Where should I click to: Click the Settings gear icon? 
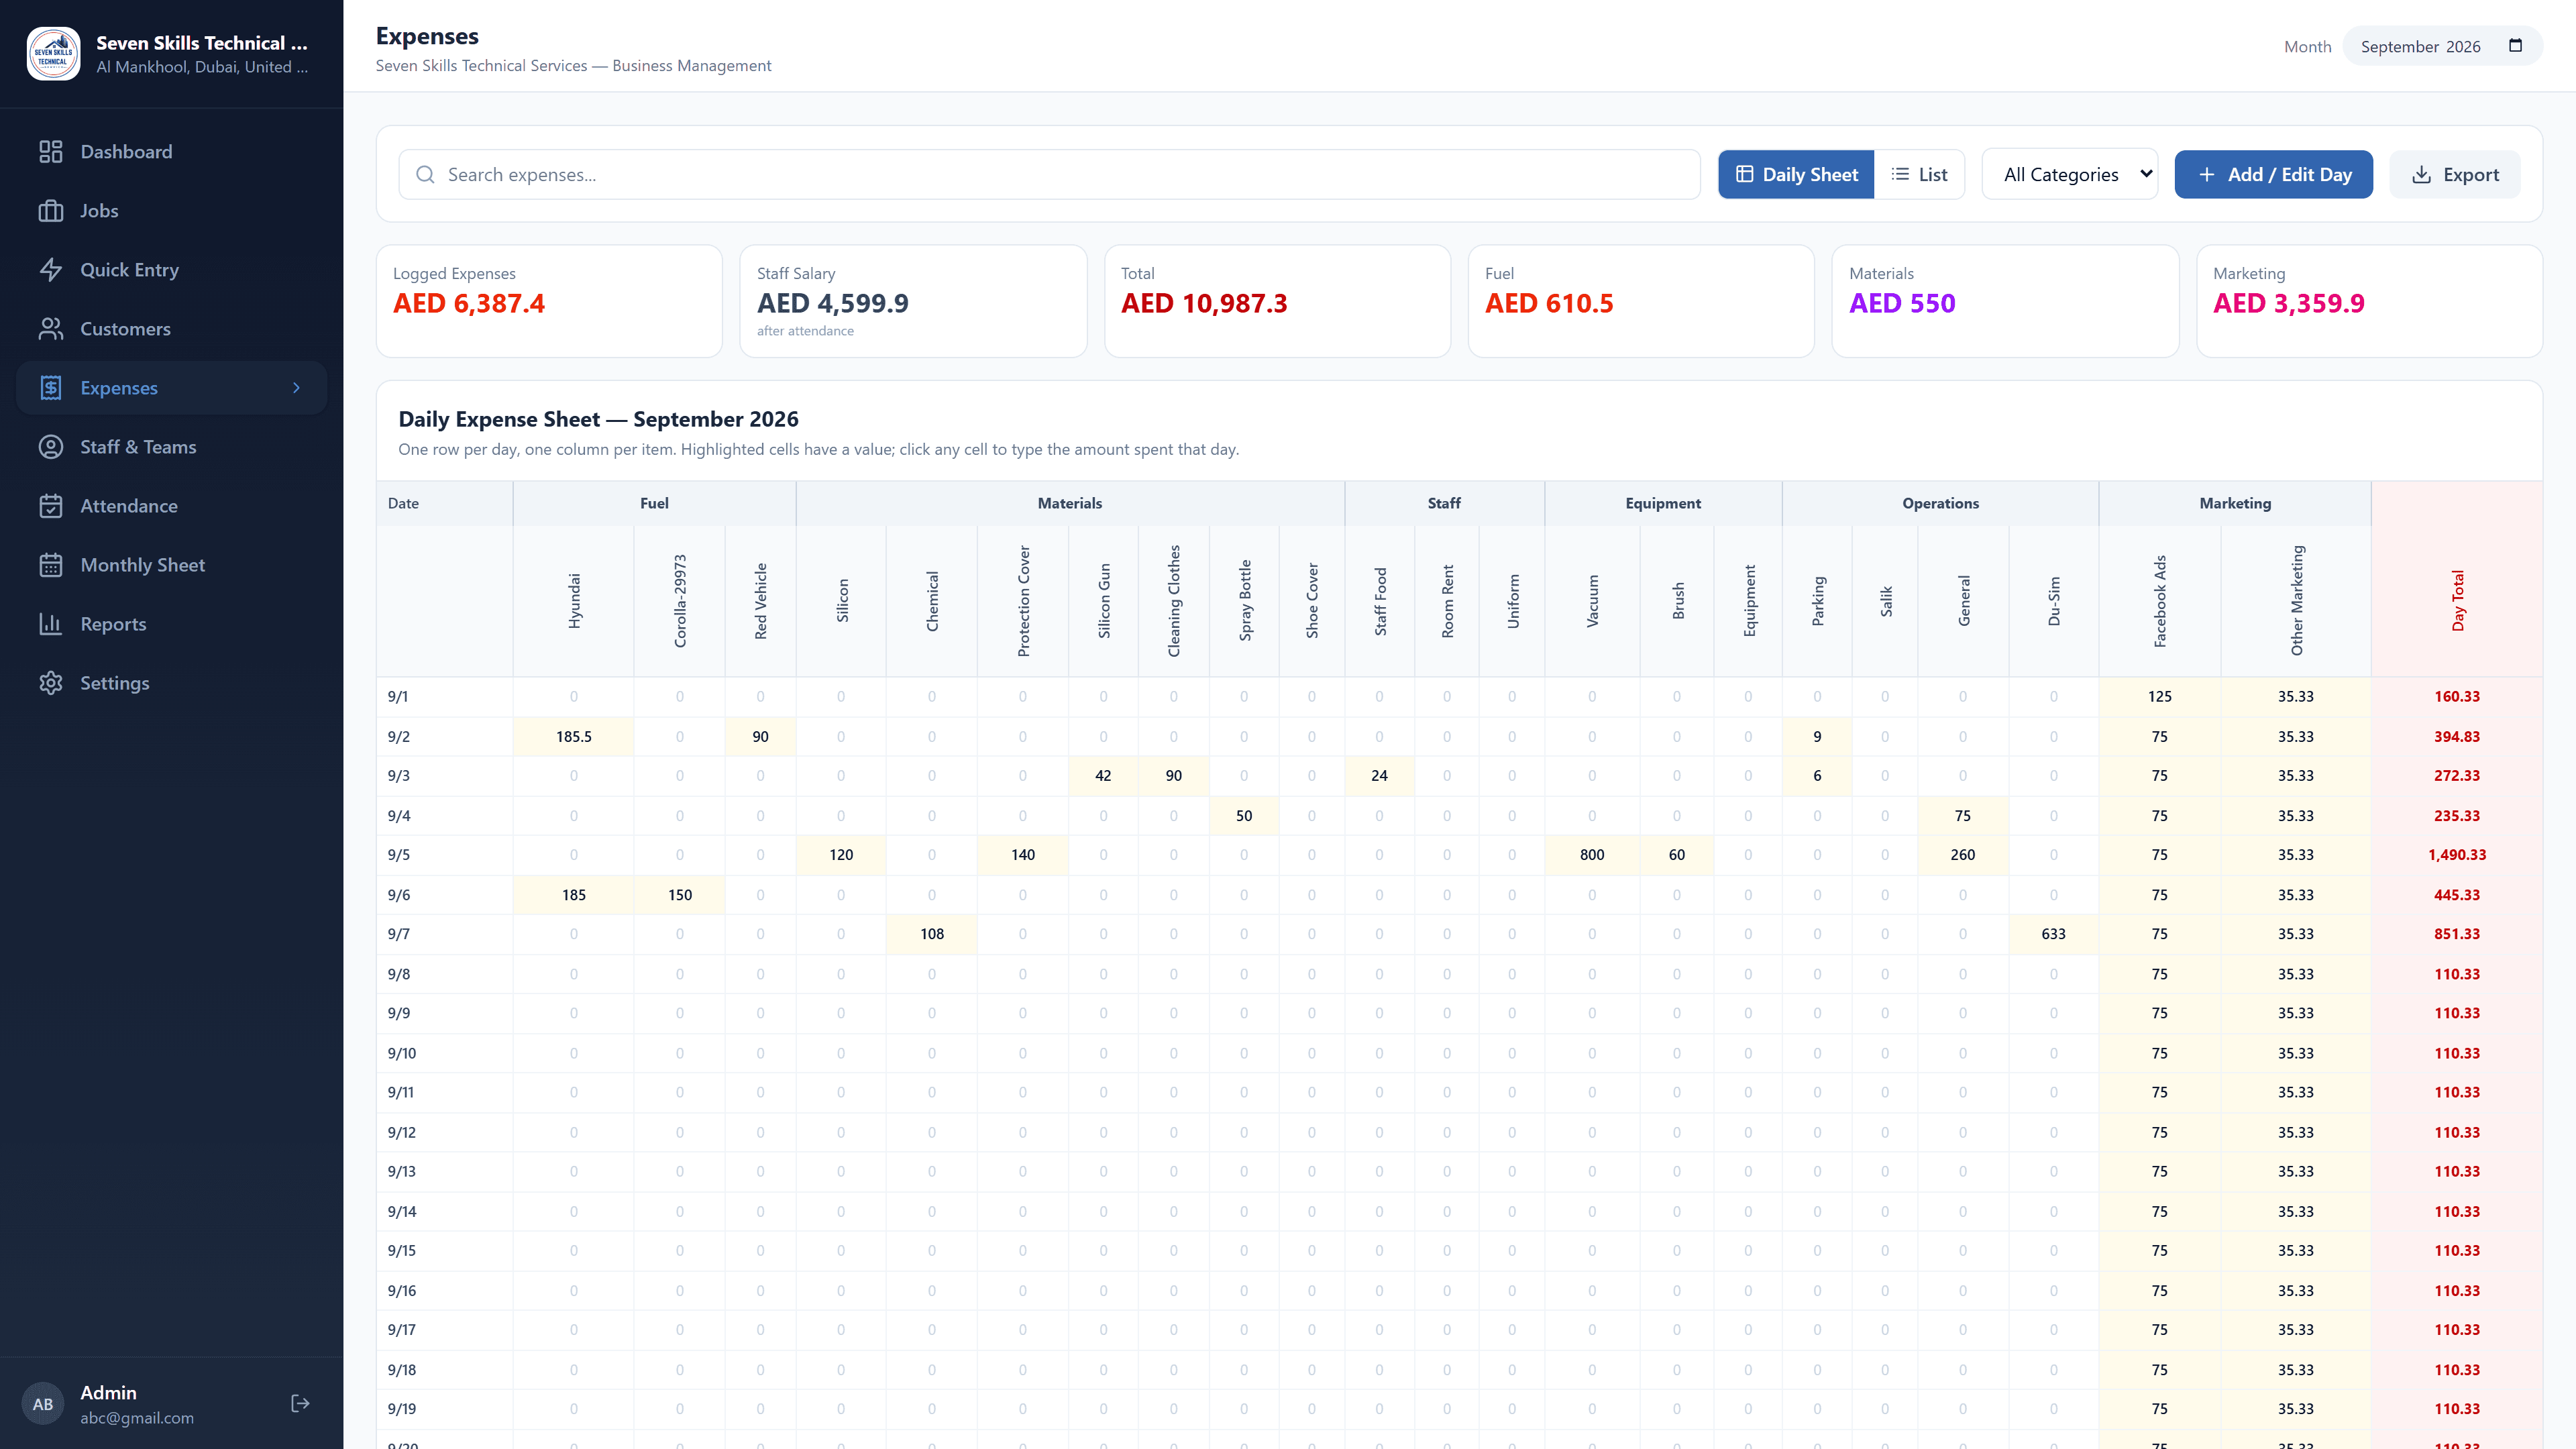click(51, 683)
